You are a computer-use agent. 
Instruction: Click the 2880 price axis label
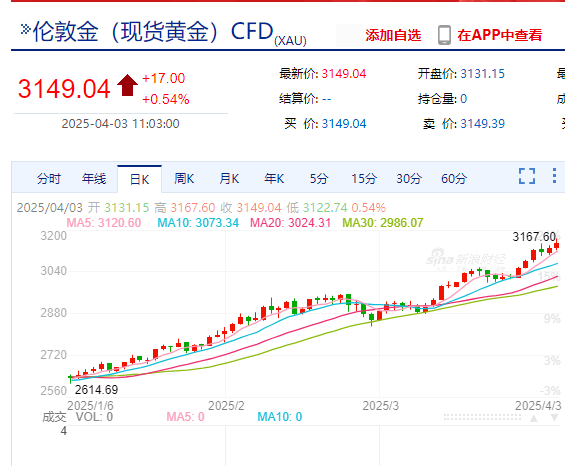pyautogui.click(x=53, y=313)
